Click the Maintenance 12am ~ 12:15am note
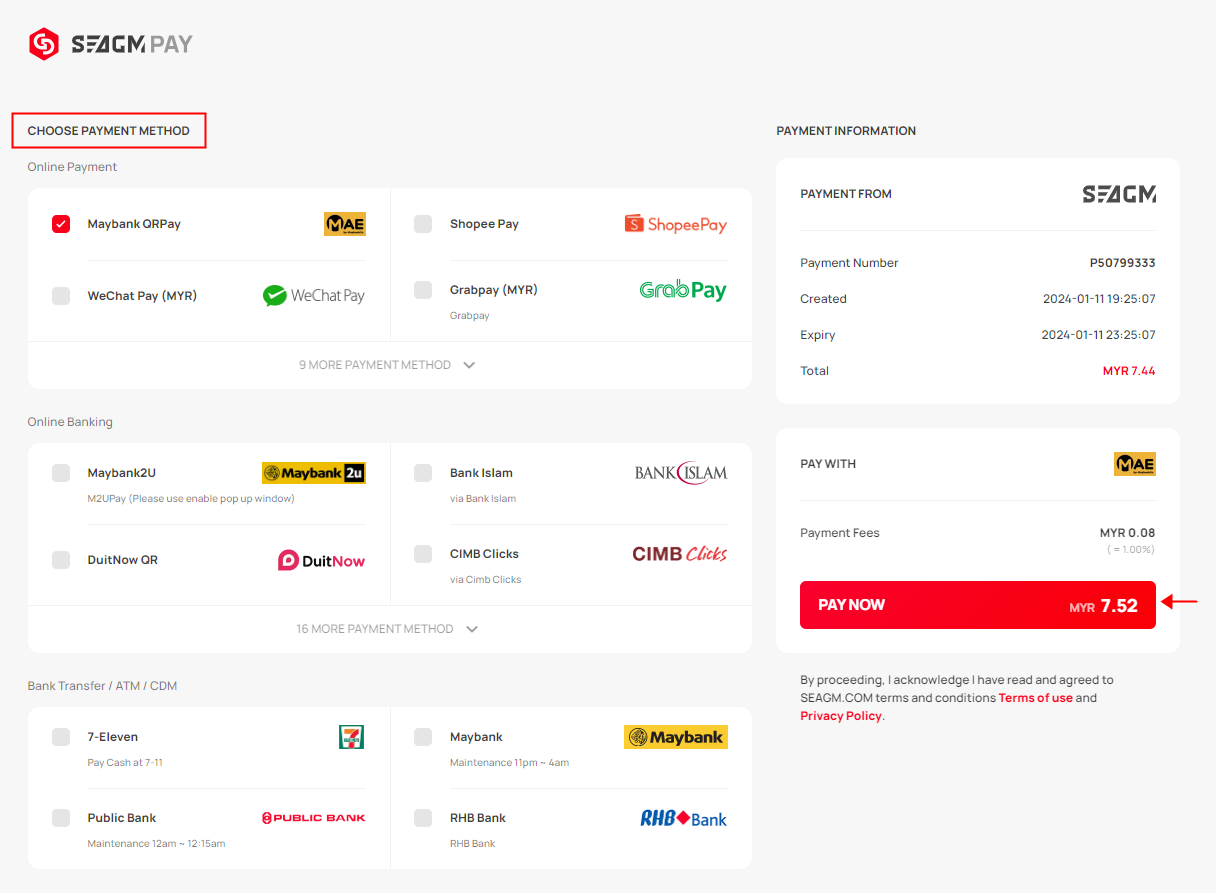The width and height of the screenshot is (1216, 893). 156,843
